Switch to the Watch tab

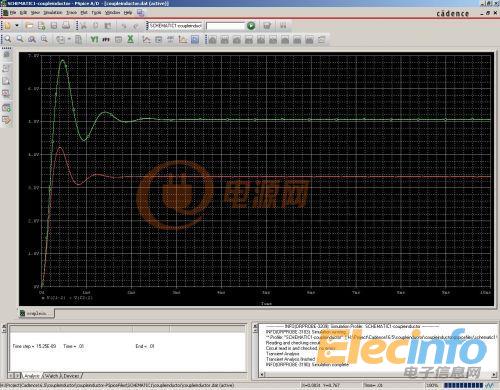coord(52,376)
